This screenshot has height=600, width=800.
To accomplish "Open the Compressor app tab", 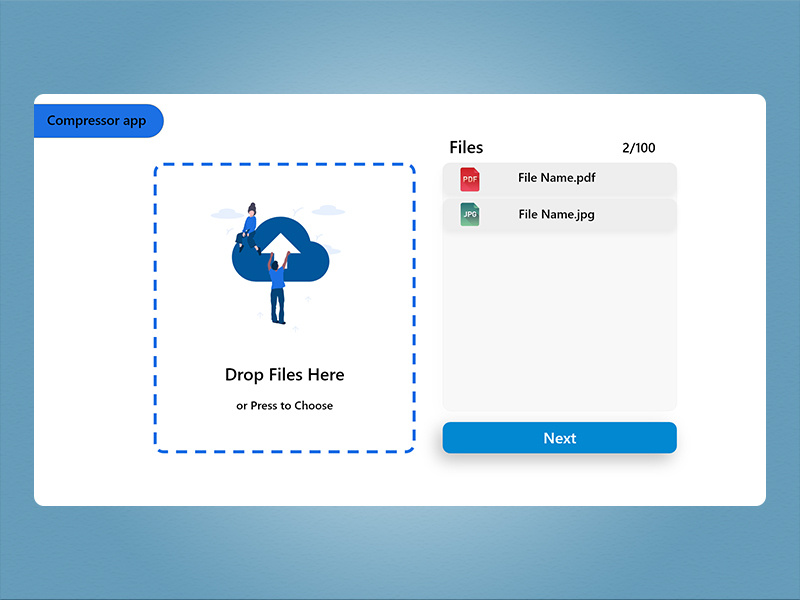I will (x=97, y=121).
